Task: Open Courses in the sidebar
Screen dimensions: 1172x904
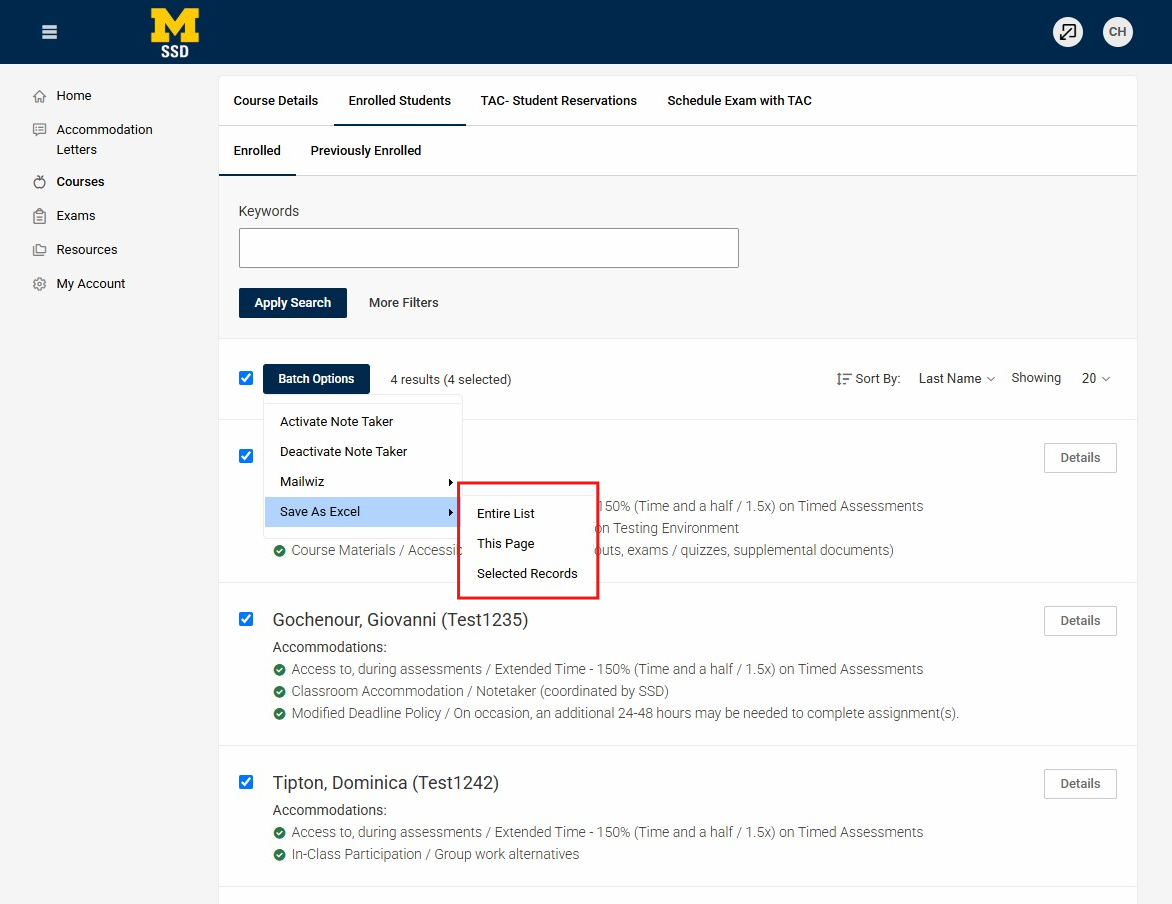Action: (x=80, y=182)
